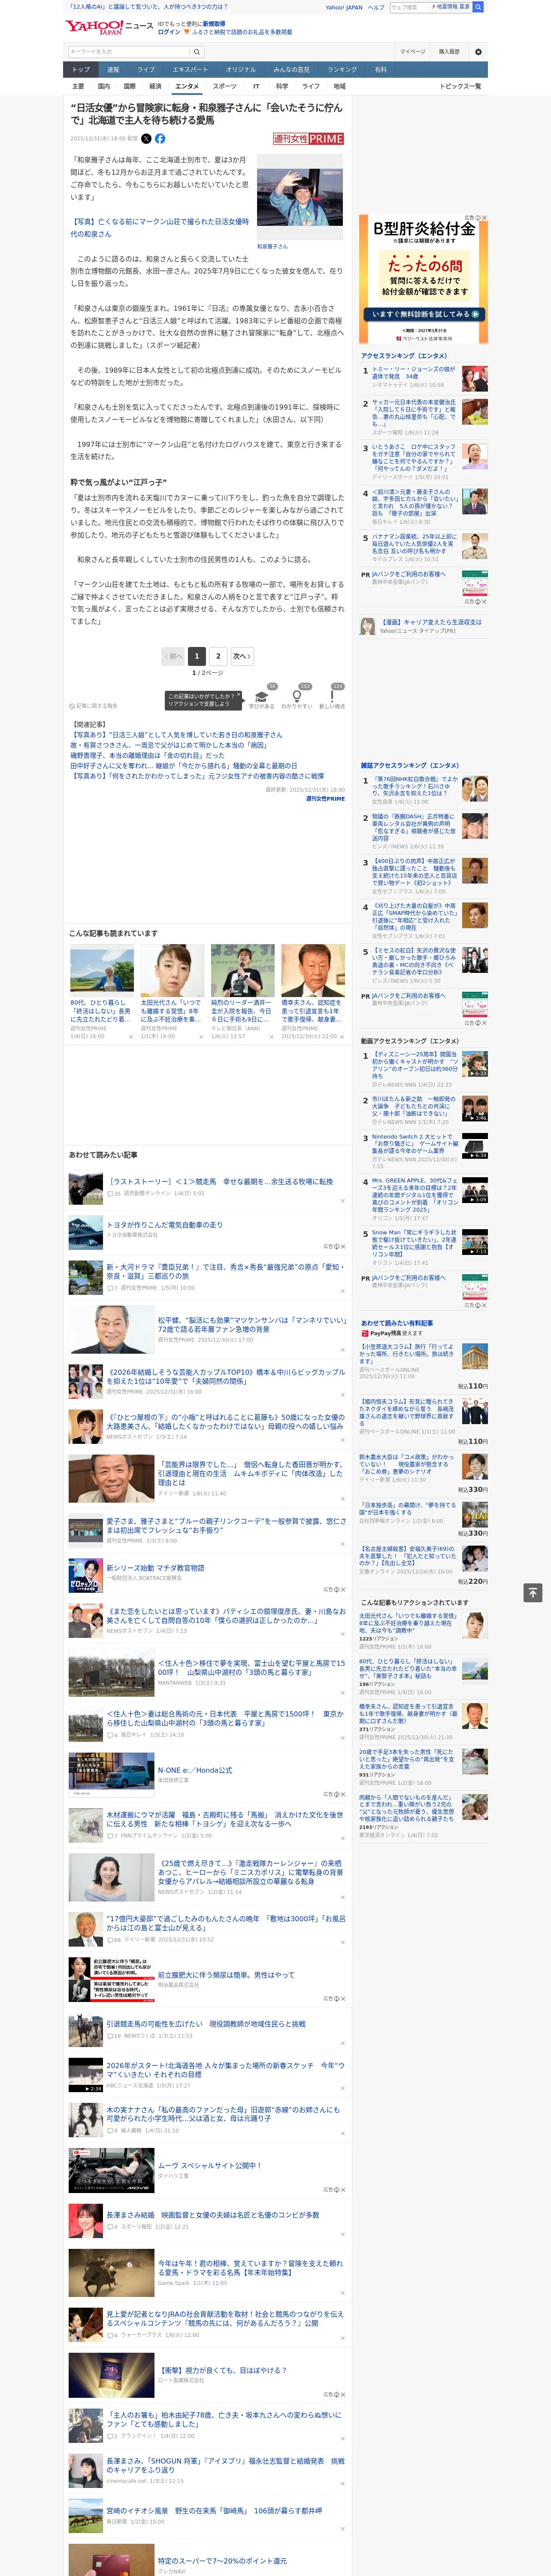Viewport: 551px width, 2576px height.
Task: Select the 経済 category
Action: [155, 86]
